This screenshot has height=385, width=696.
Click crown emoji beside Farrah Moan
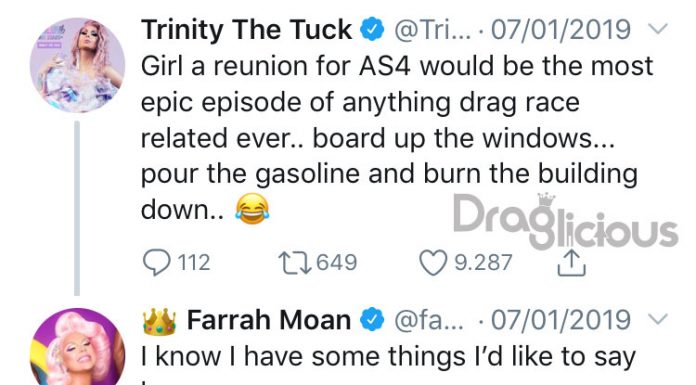(159, 321)
